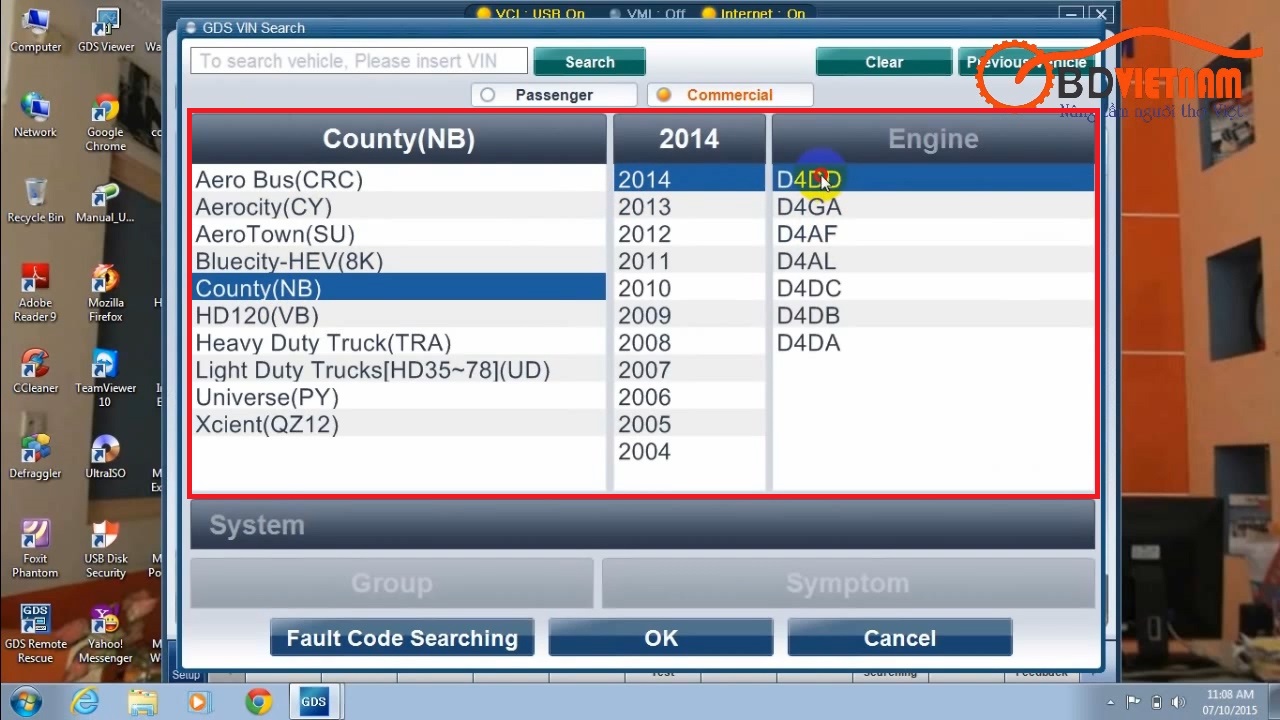Image resolution: width=1280 pixels, height=720 pixels.
Task: Select Aerocity(CY) model
Action: [x=399, y=207]
